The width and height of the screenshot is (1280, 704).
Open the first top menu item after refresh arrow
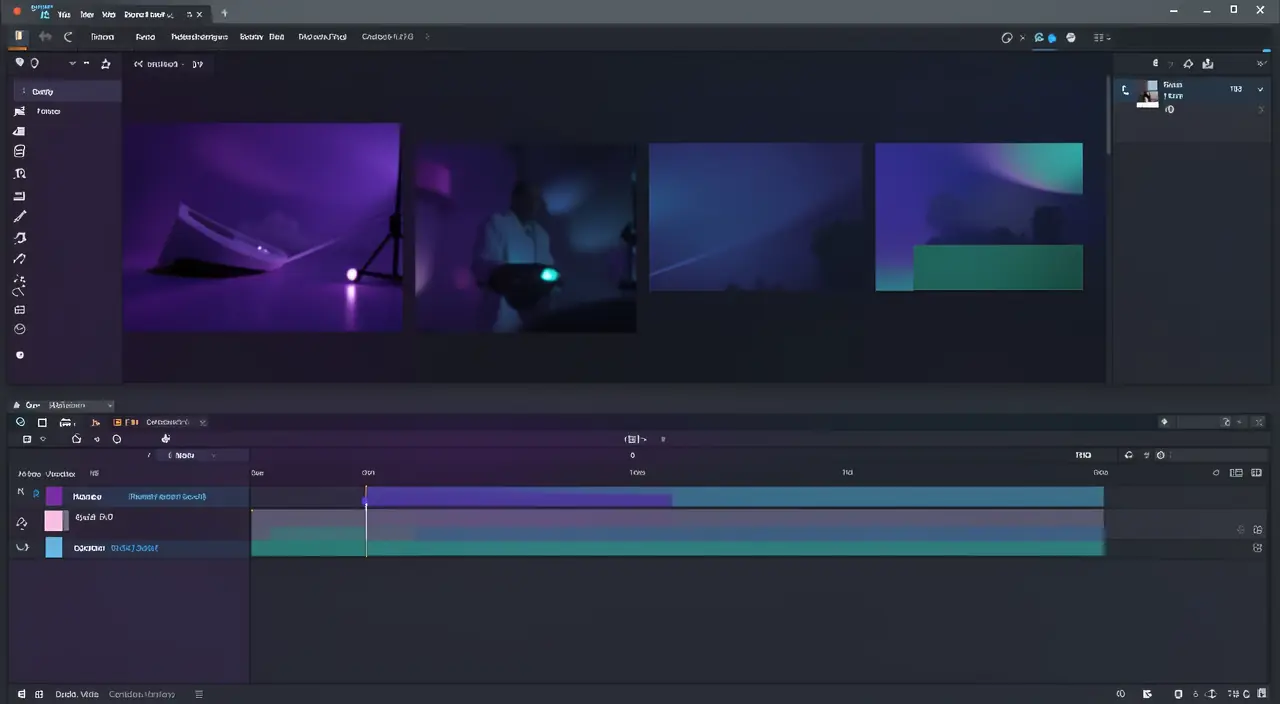click(102, 37)
